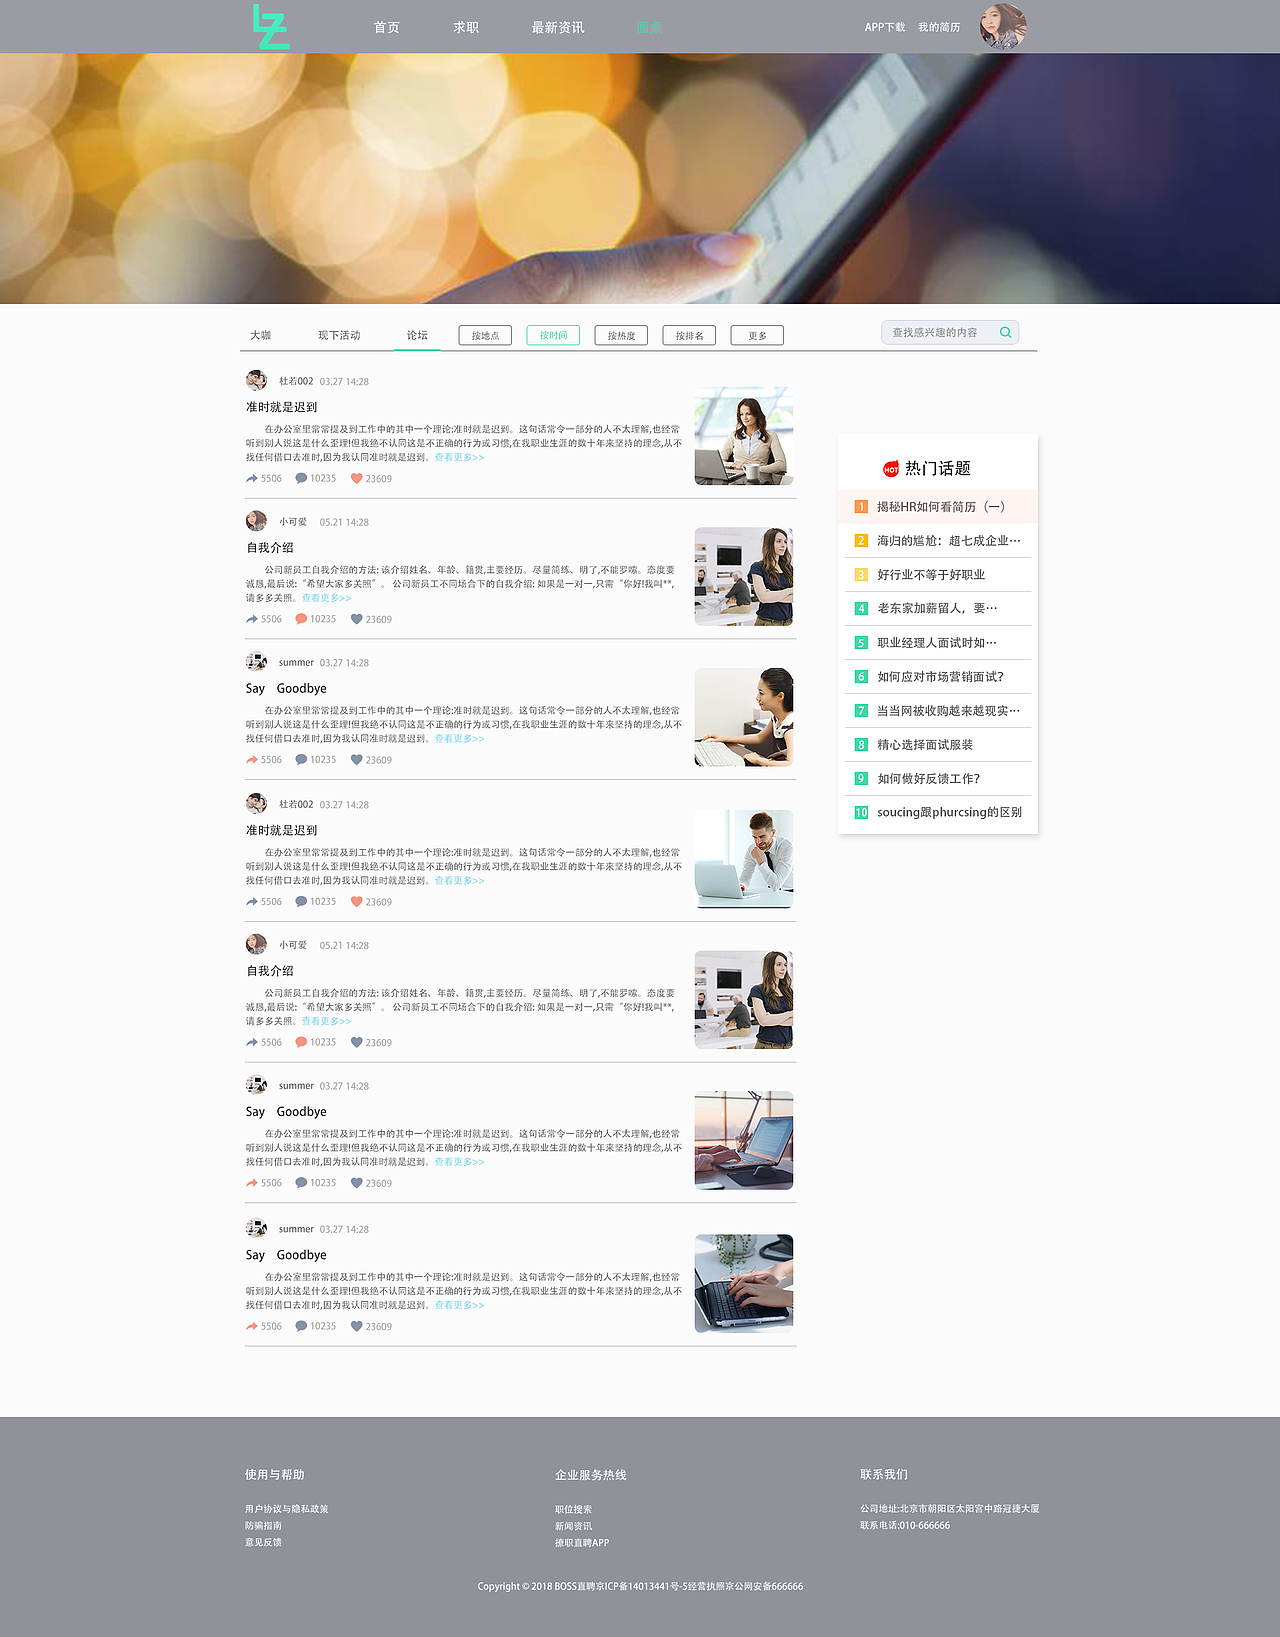Switch to the 大咖 tab
This screenshot has width=1280, height=1637.
[261, 335]
